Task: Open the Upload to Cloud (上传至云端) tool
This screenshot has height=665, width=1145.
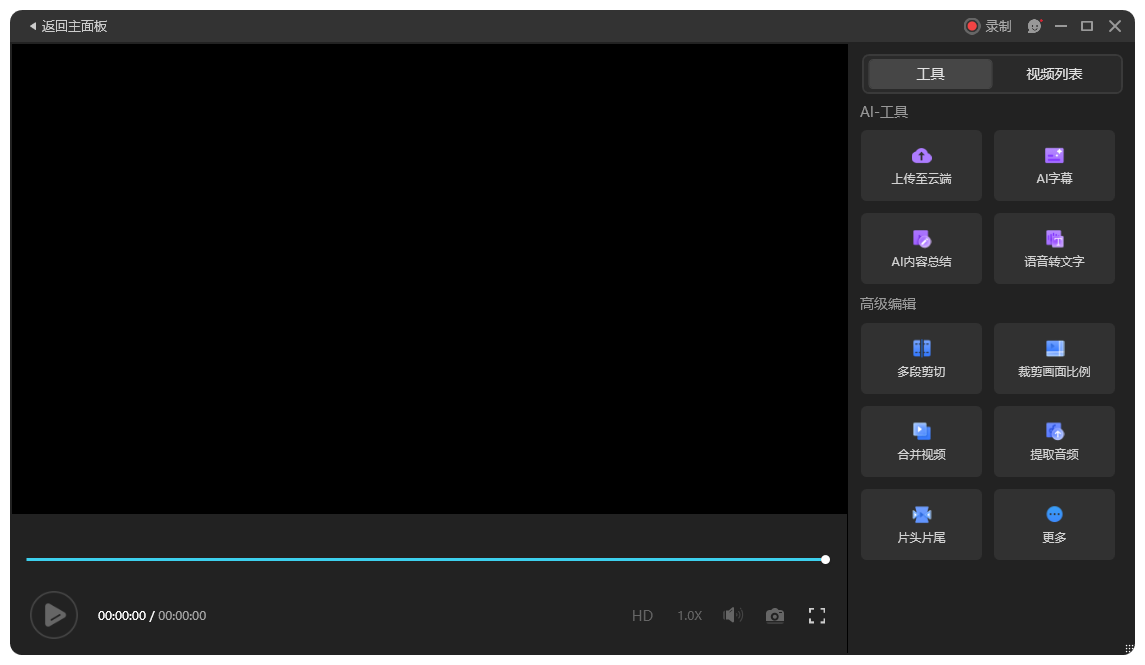Action: click(921, 166)
